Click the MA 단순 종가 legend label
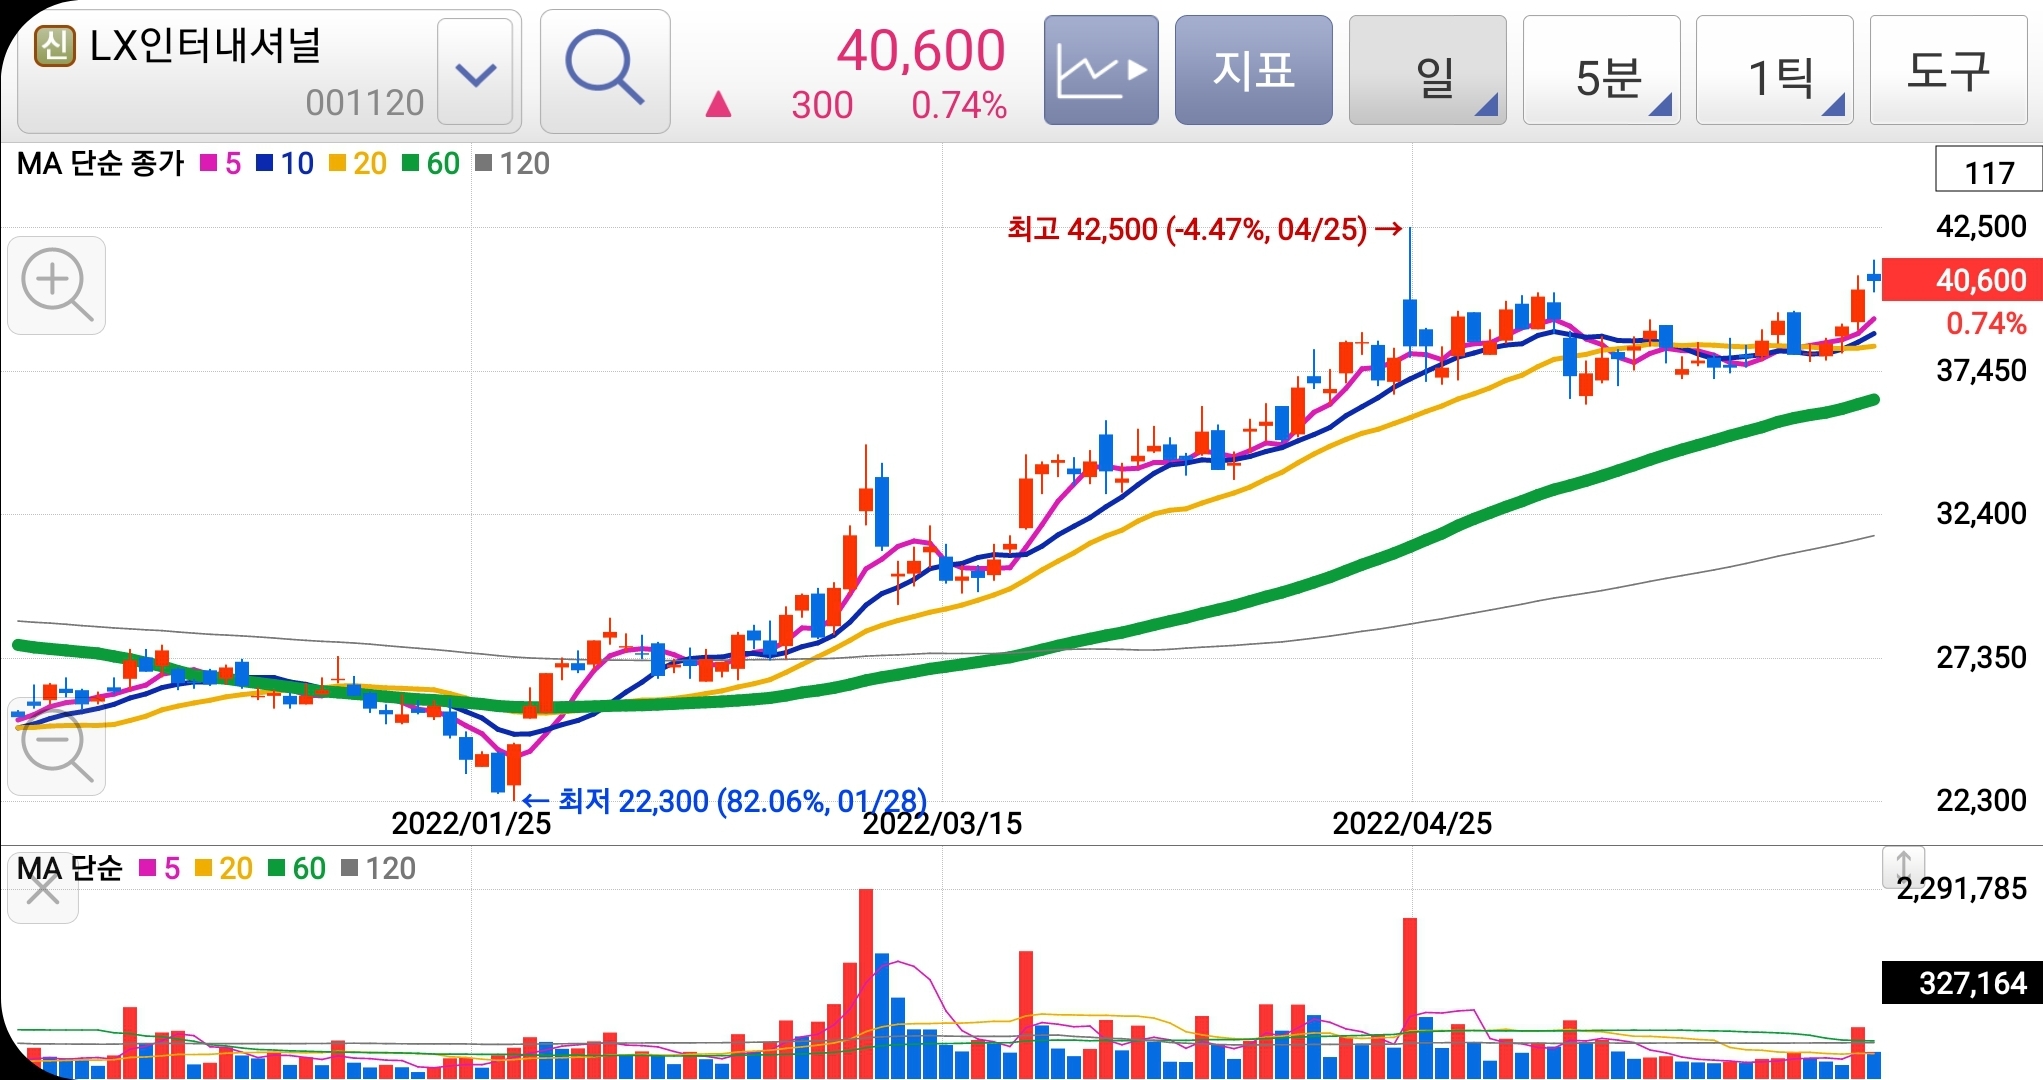 (x=101, y=163)
